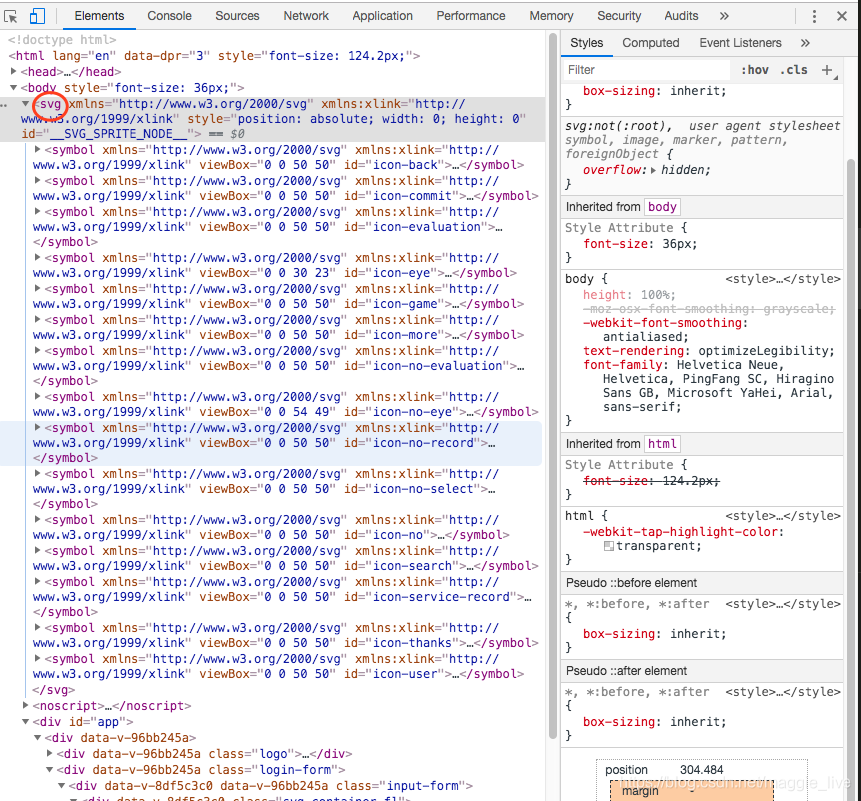Show more Styles pane tabs chevron
Screen dimensions: 861x801
tap(805, 43)
